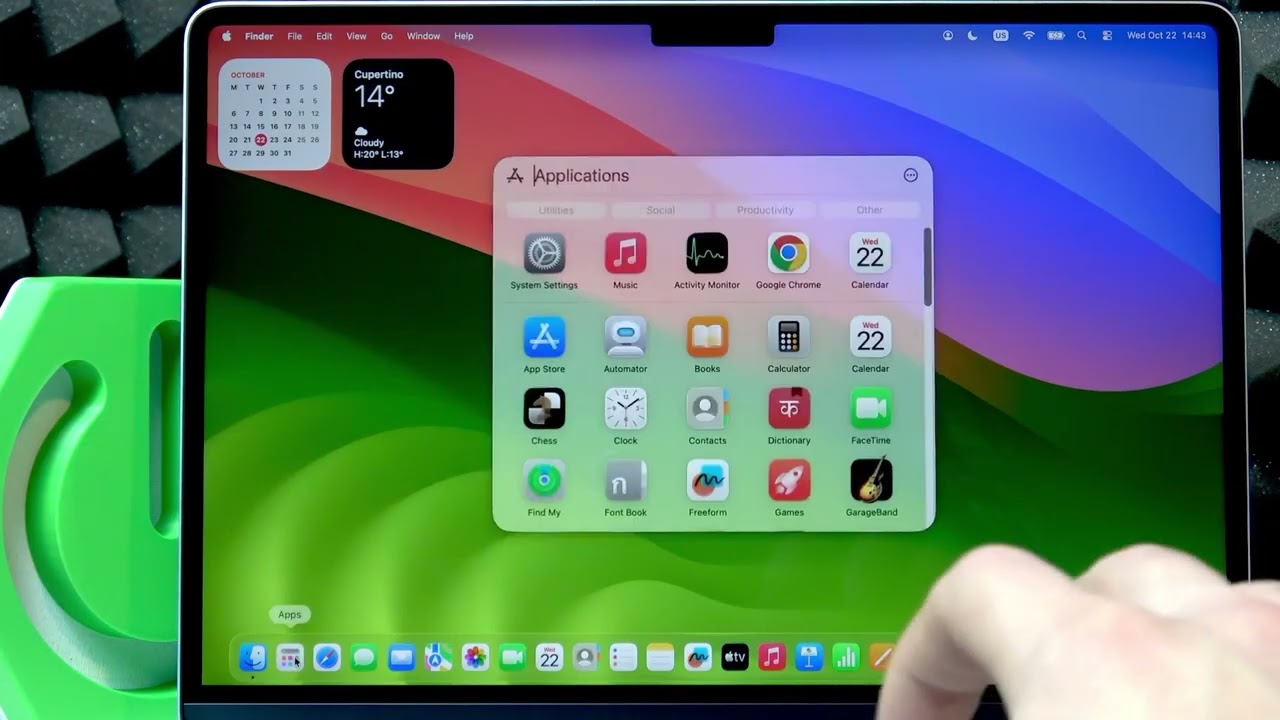Open System Settings from the Applications panel
Viewport: 1280px width, 720px height.
tap(544, 254)
